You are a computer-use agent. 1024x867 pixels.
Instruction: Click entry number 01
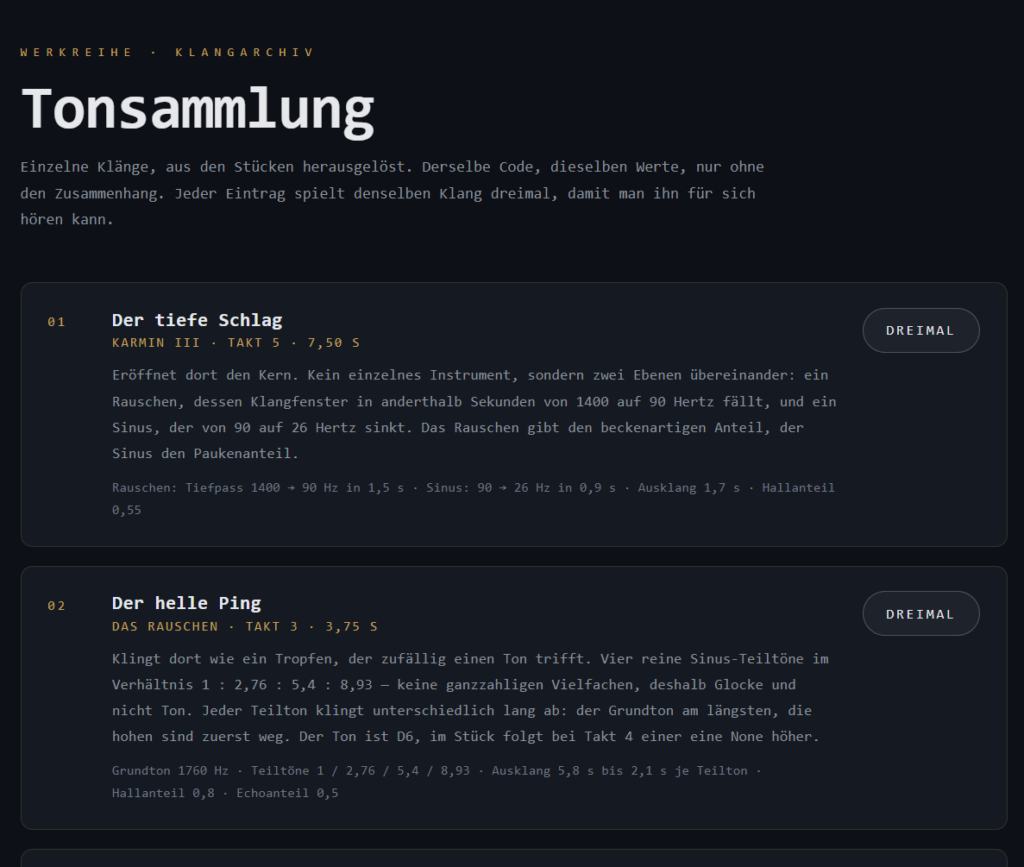(56, 322)
